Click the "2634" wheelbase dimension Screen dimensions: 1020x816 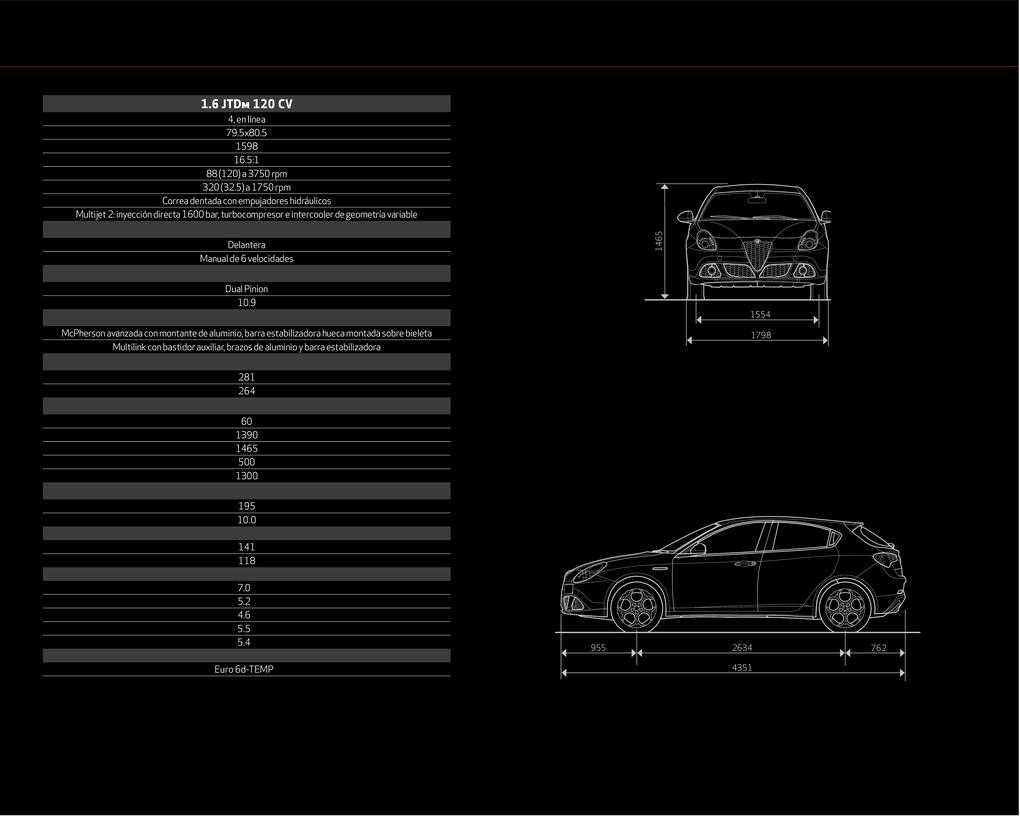coord(742,647)
